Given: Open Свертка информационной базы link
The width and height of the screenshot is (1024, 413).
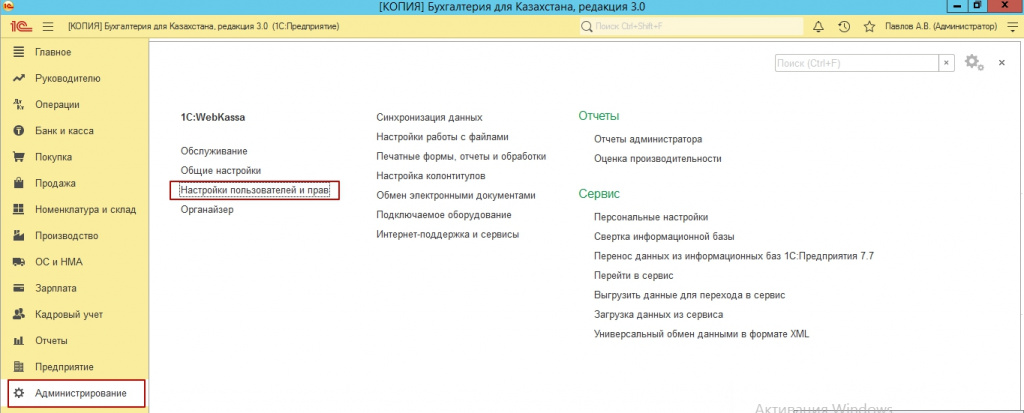Looking at the screenshot, I should click(x=665, y=237).
